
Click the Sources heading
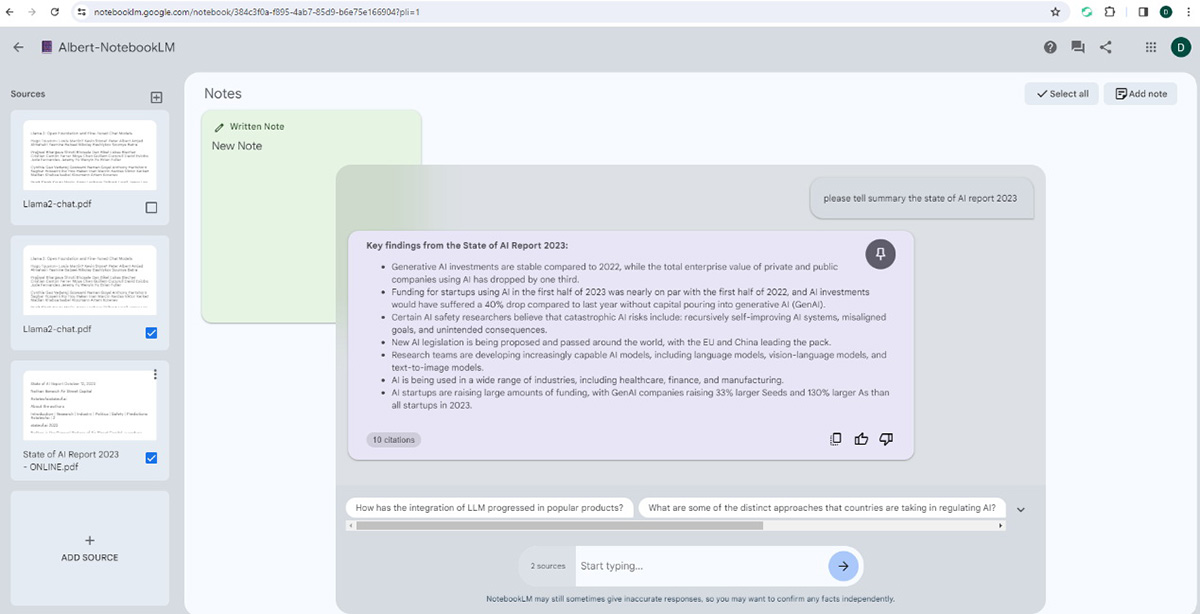28,94
